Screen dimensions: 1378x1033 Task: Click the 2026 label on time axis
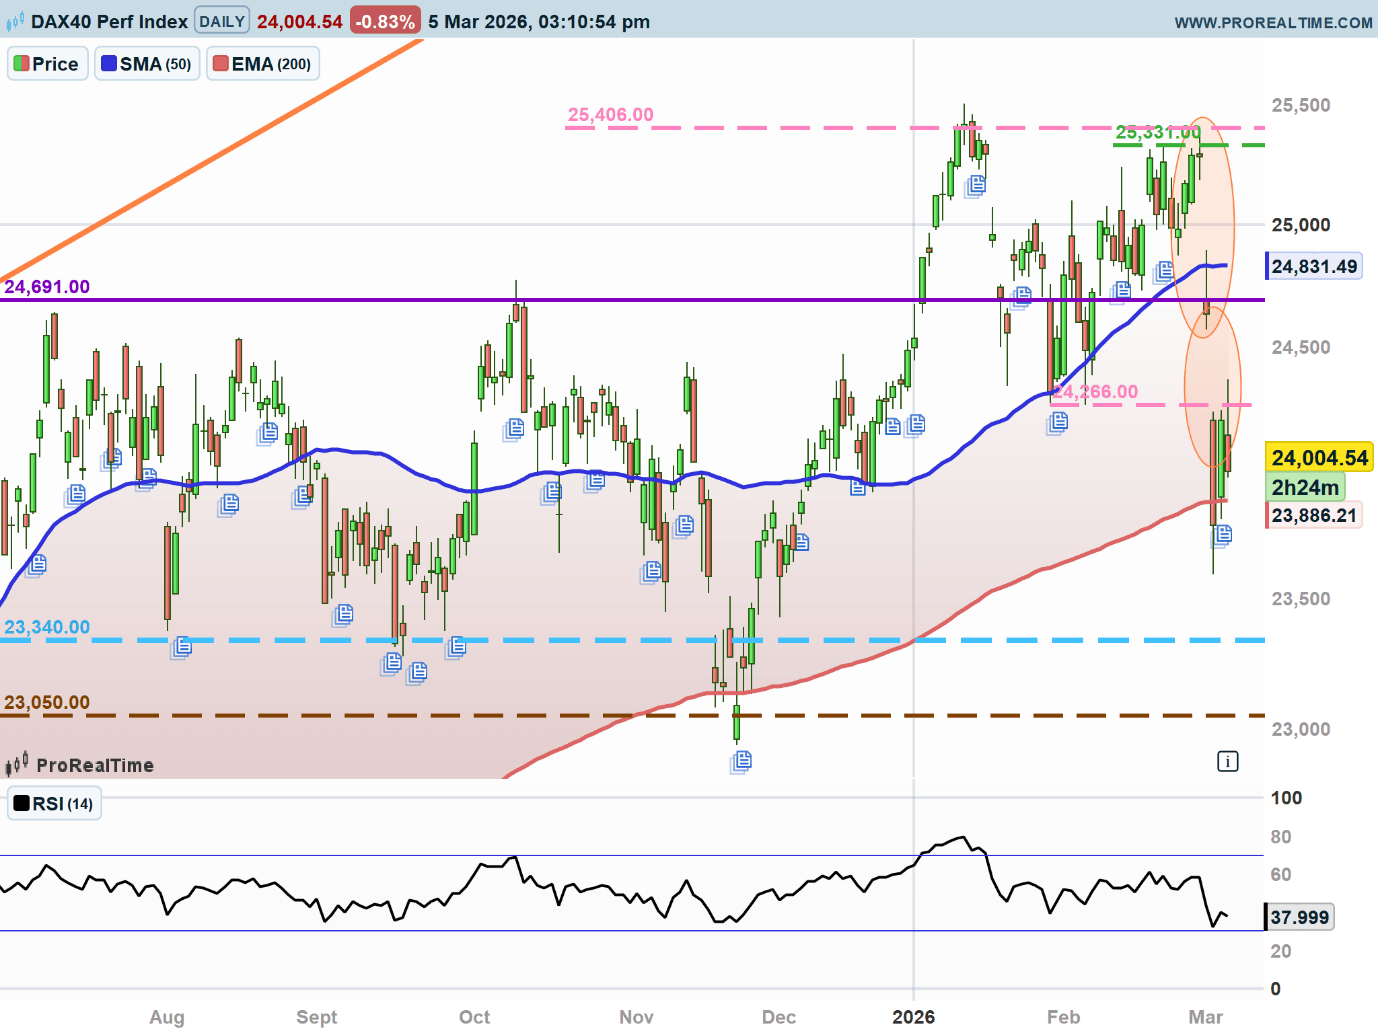point(913,1017)
